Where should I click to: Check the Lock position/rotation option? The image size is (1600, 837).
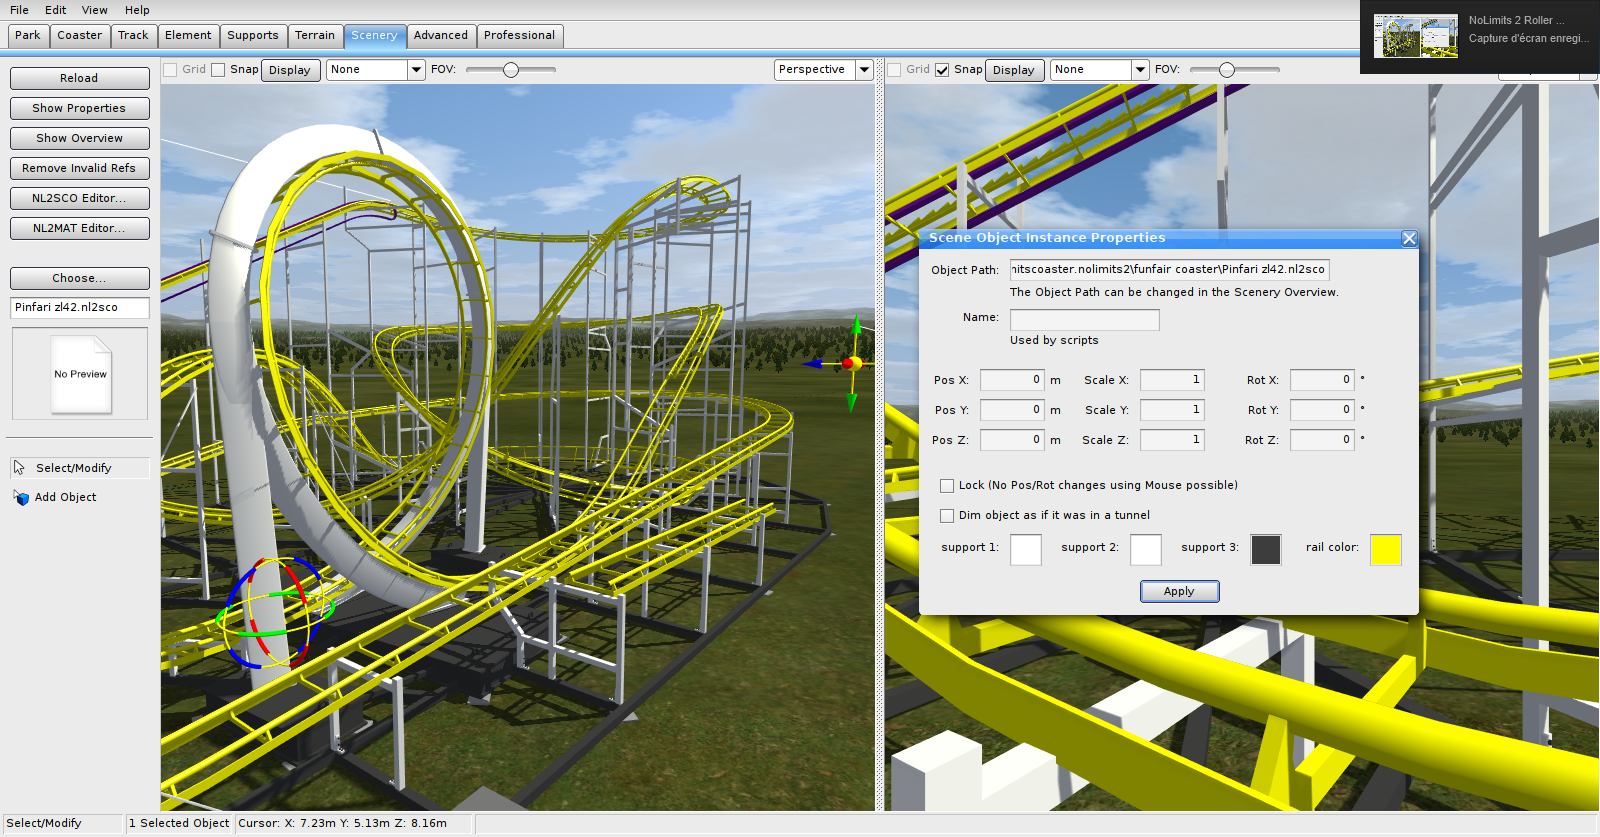pos(947,486)
